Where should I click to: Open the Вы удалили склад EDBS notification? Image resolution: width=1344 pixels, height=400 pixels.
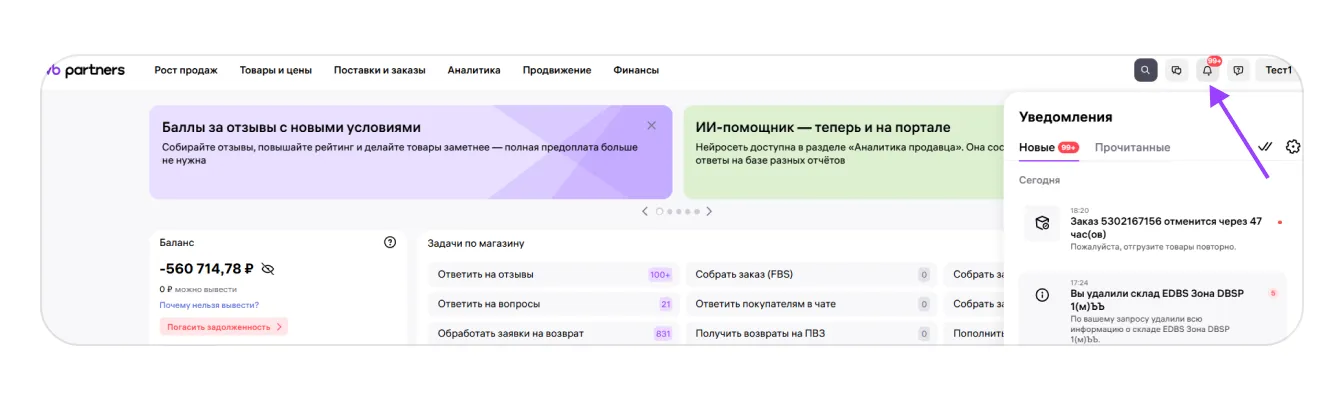1153,307
